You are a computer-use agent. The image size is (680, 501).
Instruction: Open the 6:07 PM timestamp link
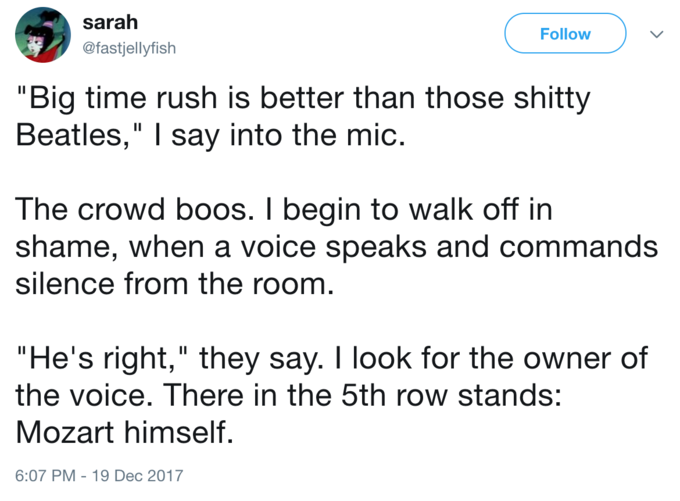point(46,475)
